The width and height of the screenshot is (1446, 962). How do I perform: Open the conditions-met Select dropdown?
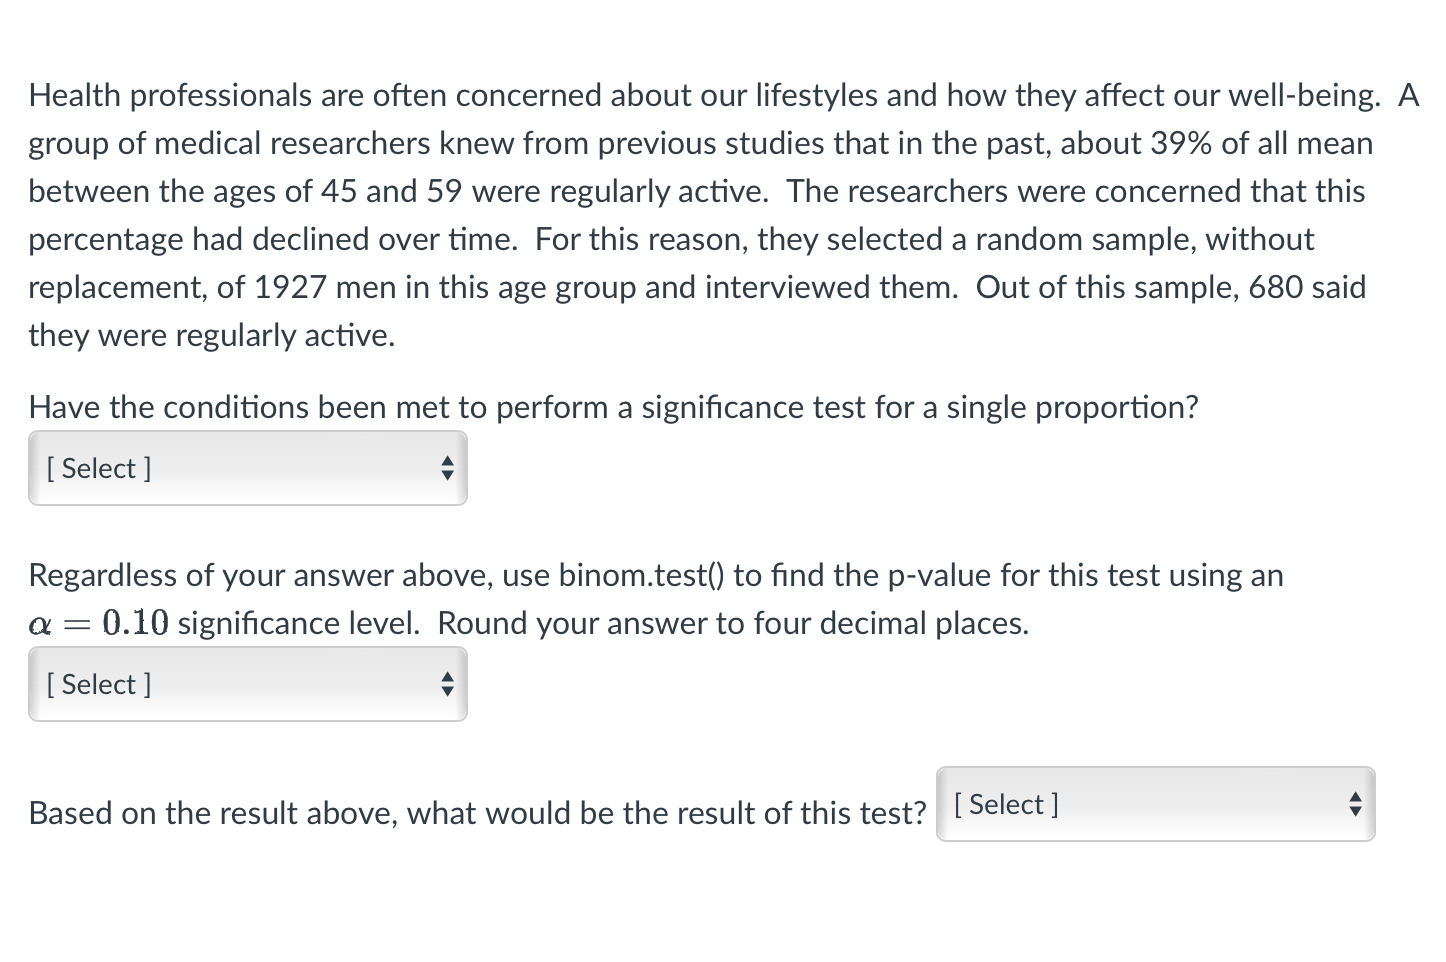point(247,468)
